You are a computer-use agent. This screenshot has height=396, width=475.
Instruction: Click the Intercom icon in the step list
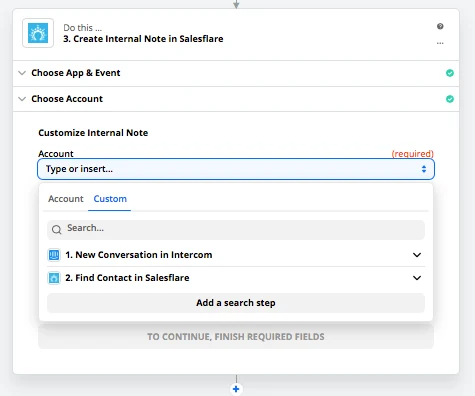(54, 255)
